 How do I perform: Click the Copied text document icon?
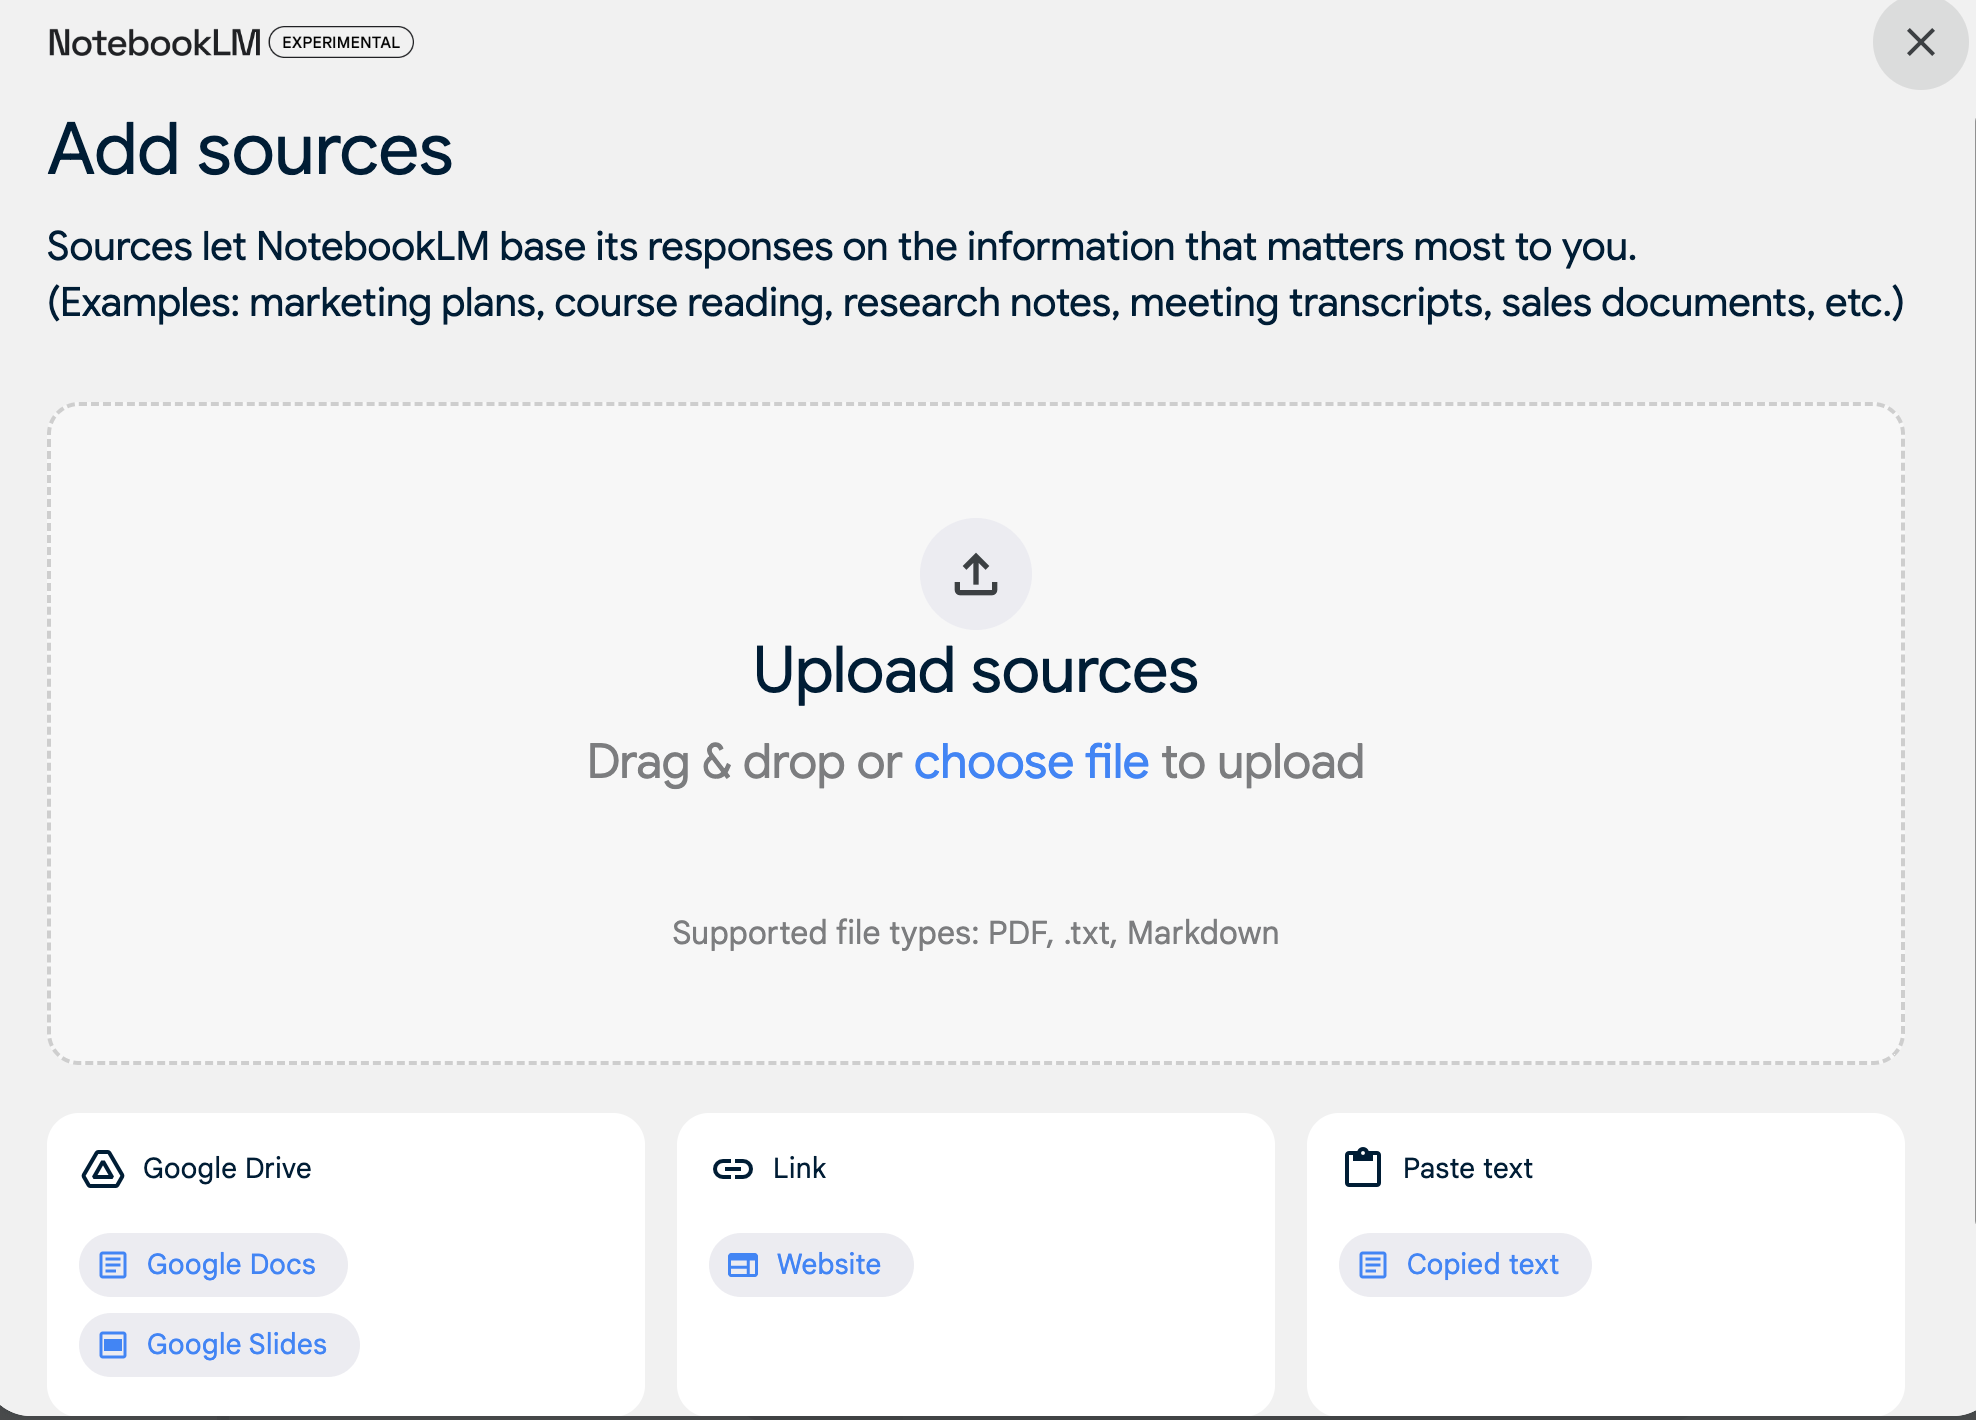point(1373,1265)
